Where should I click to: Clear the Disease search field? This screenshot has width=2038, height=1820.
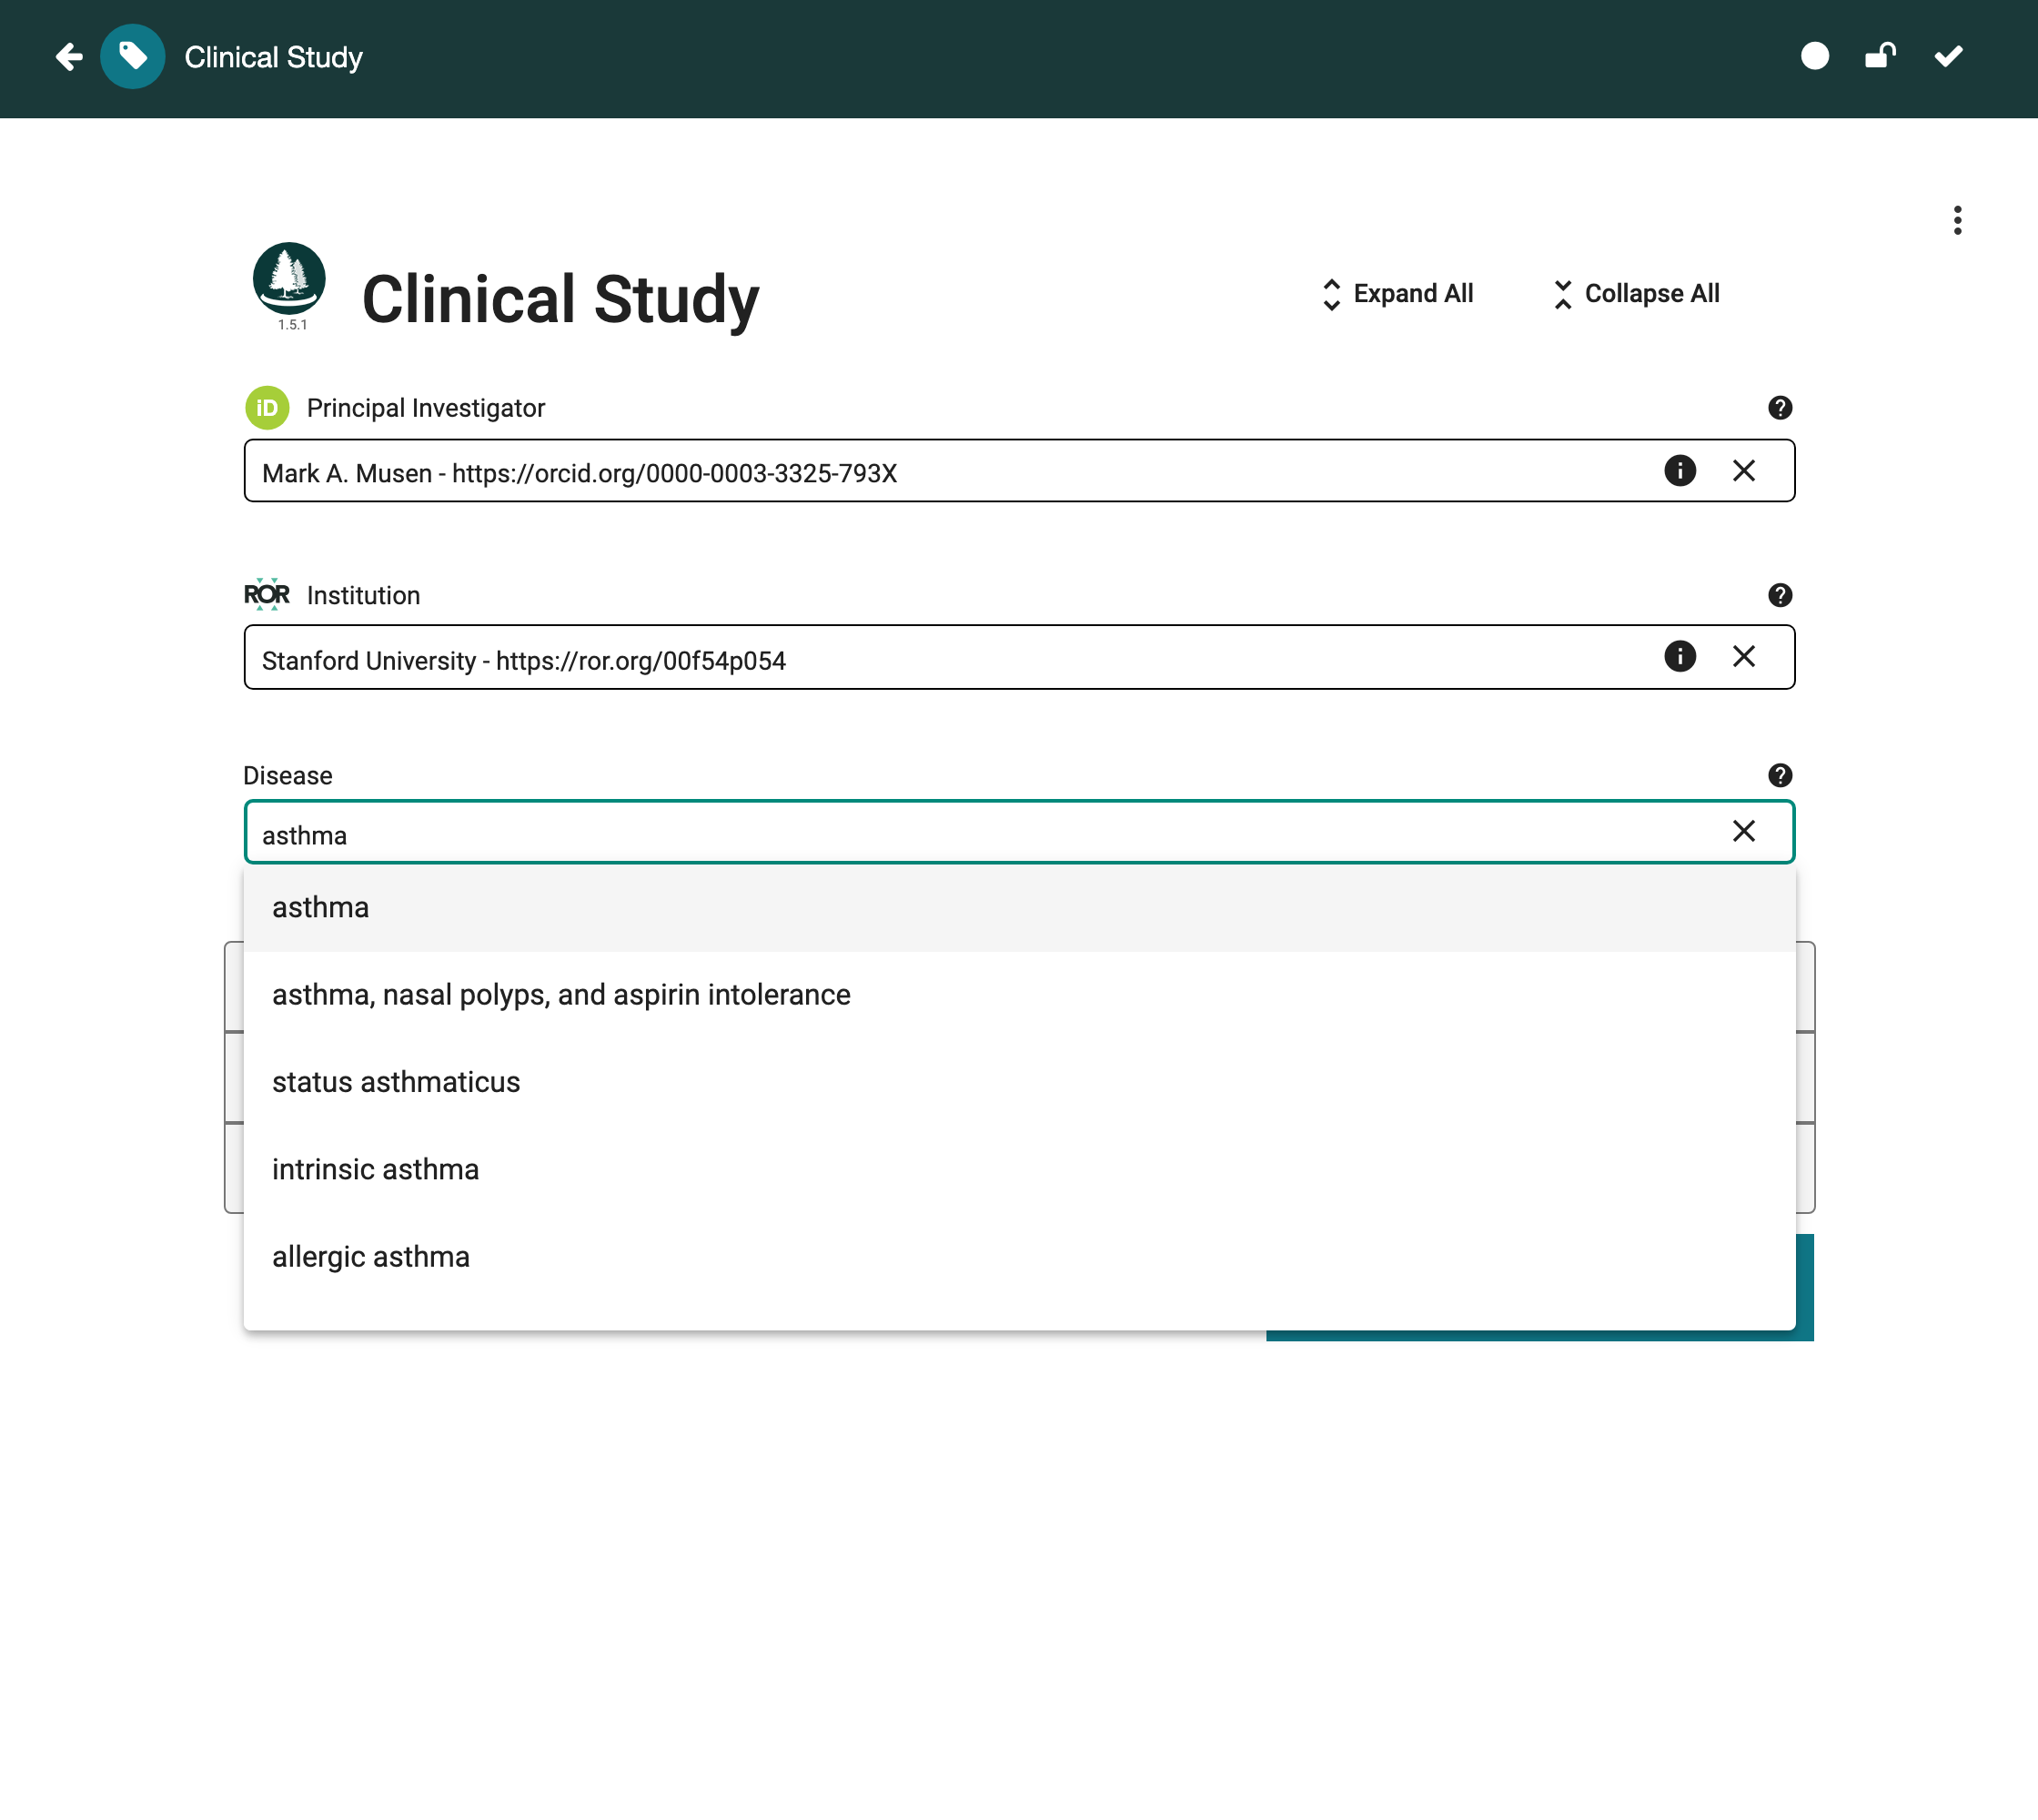1744,831
